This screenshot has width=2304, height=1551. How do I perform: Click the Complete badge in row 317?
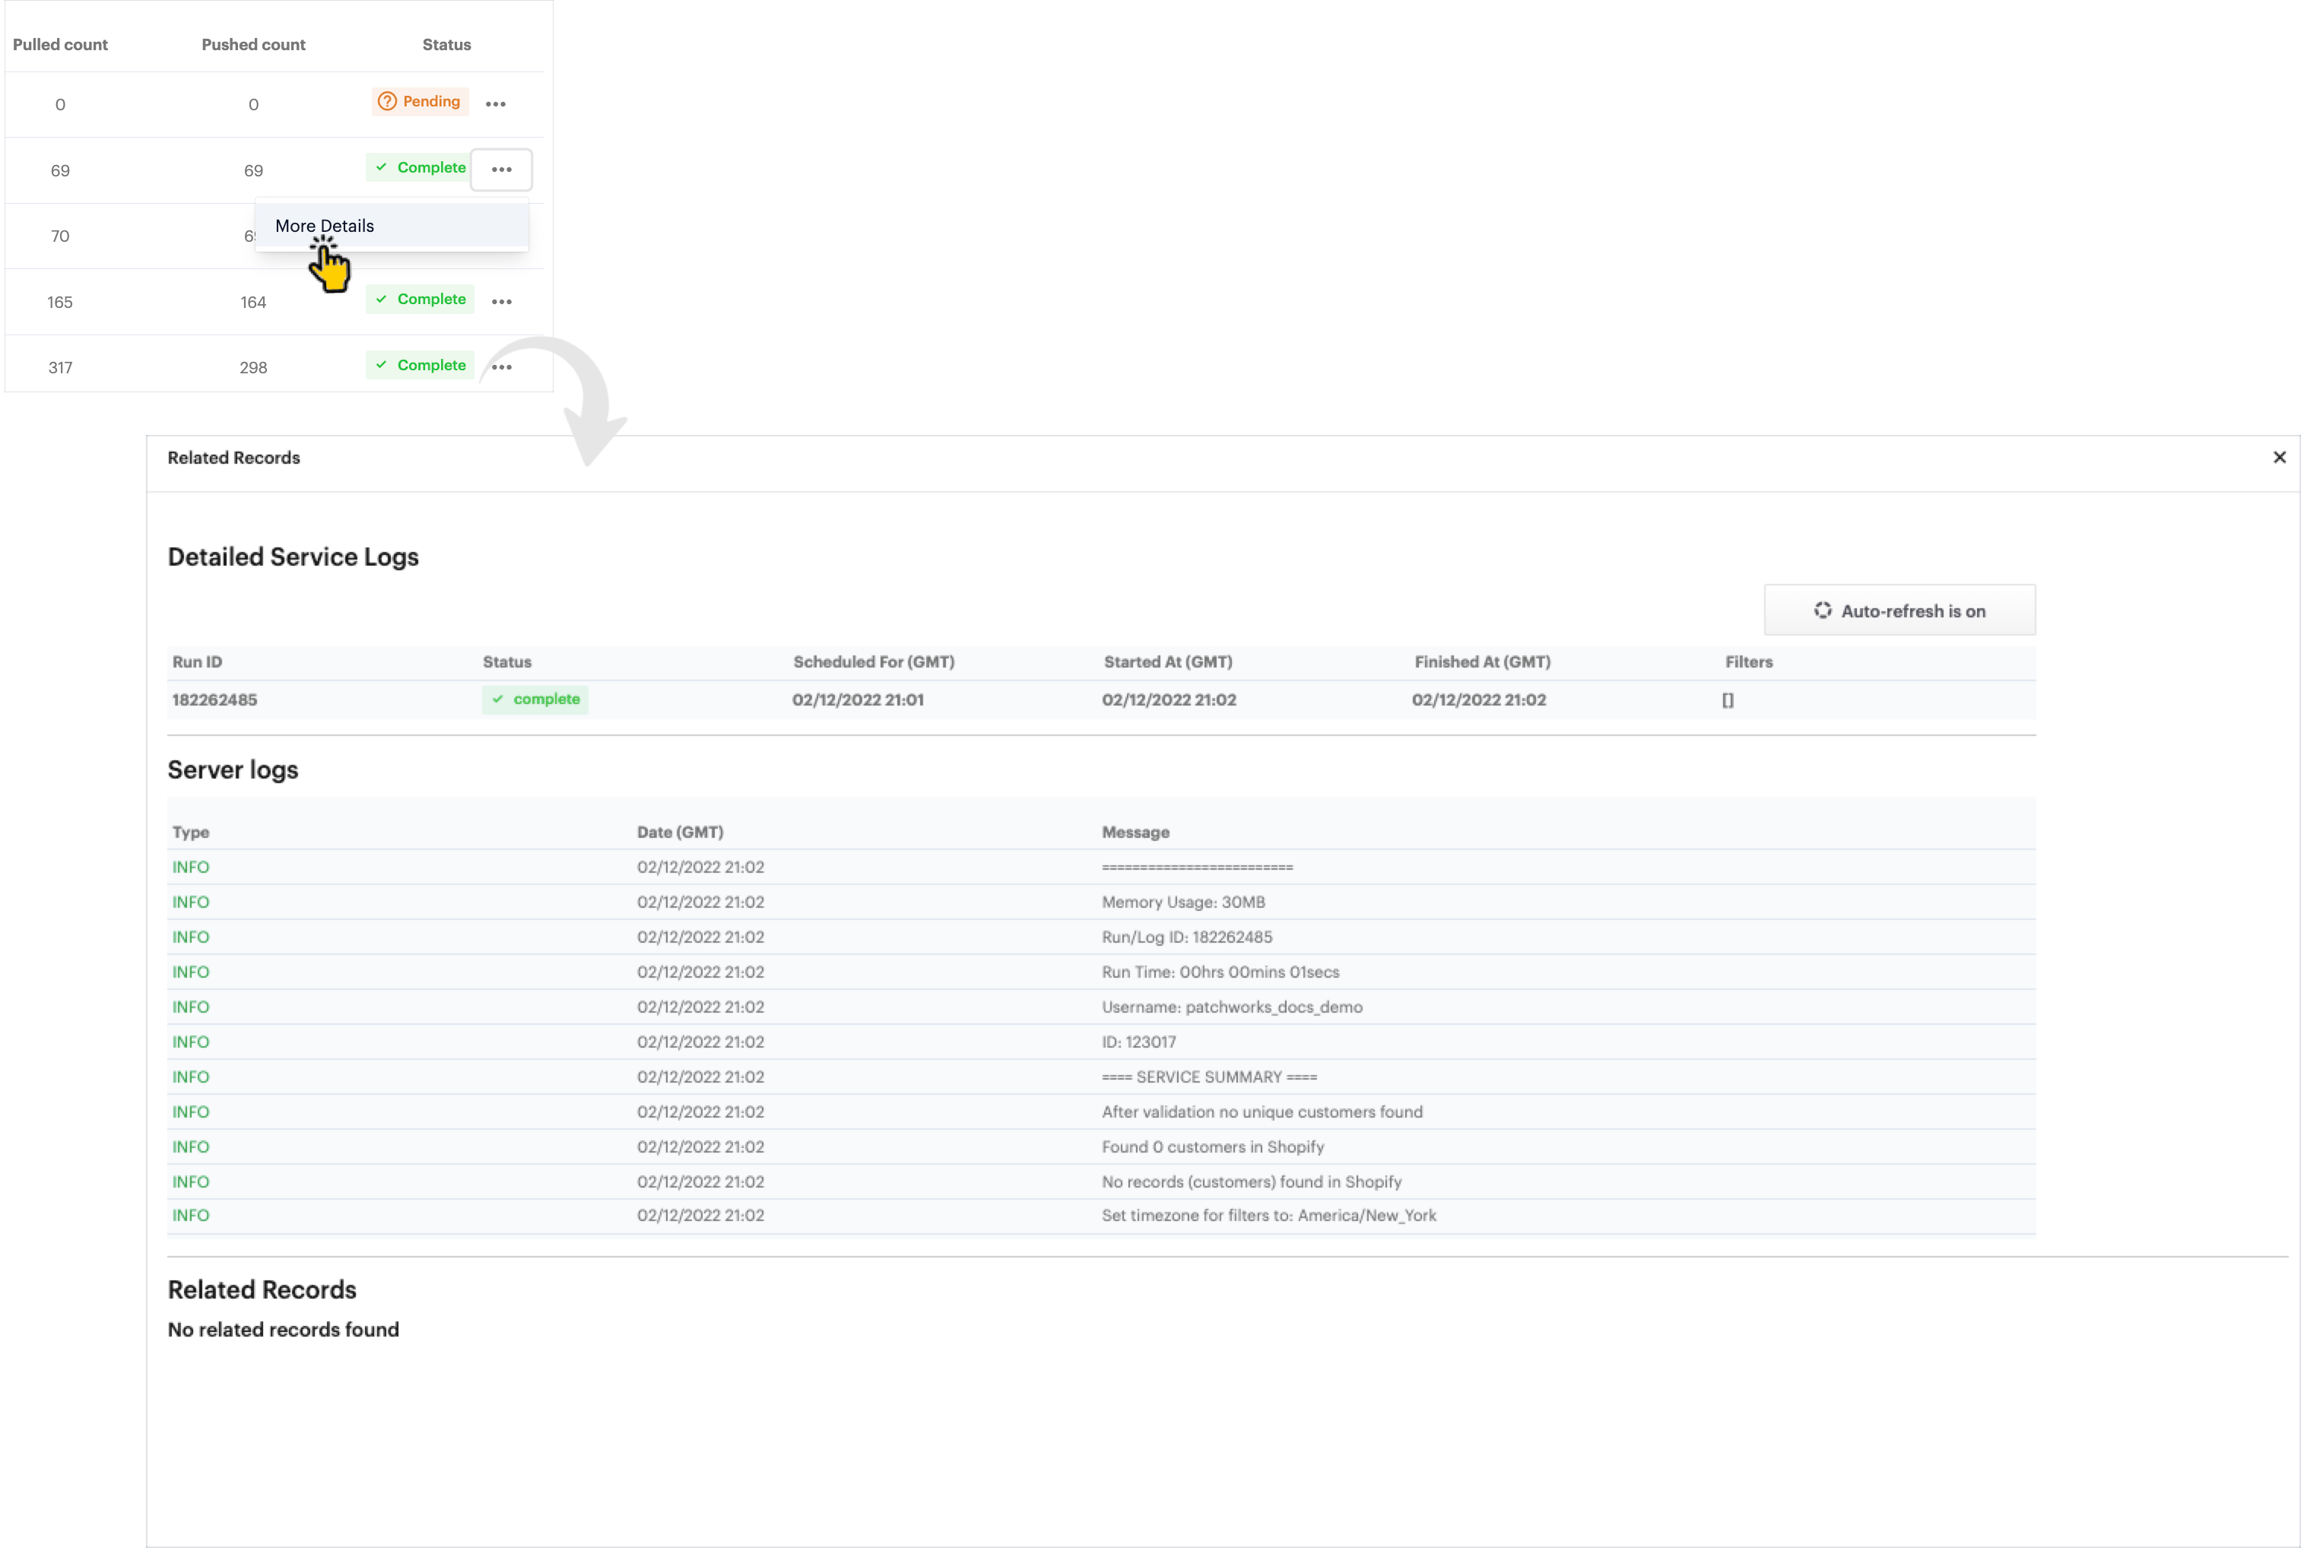[420, 365]
